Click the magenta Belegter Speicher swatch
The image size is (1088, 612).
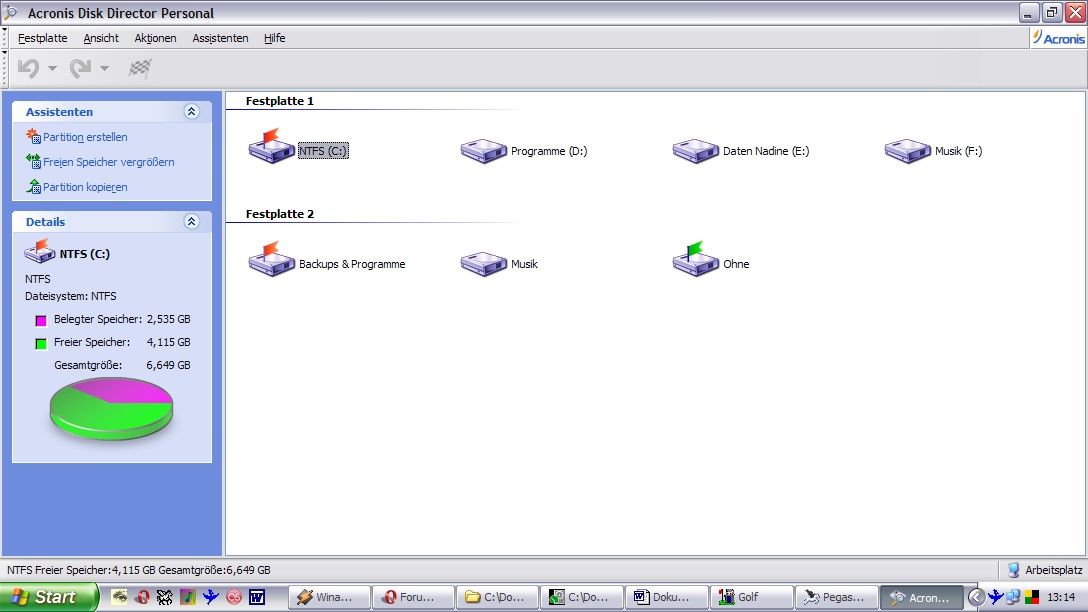point(41,320)
